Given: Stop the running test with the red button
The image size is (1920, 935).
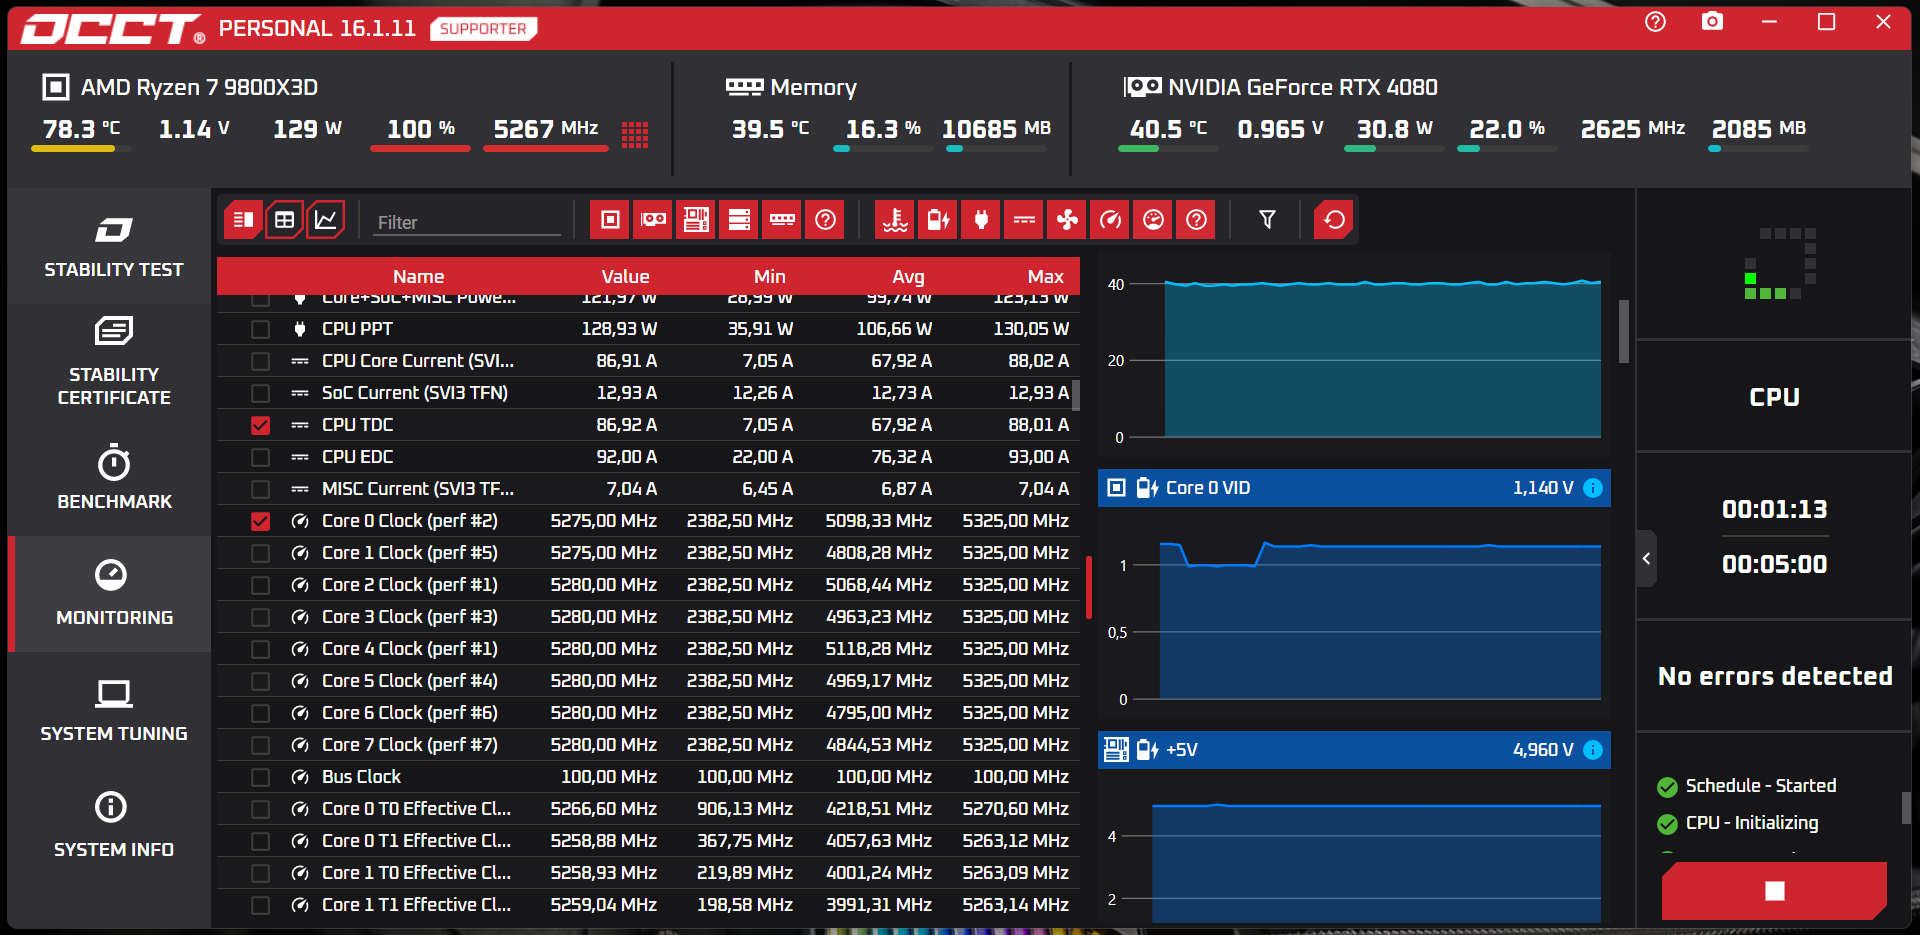Looking at the screenshot, I should (1774, 890).
